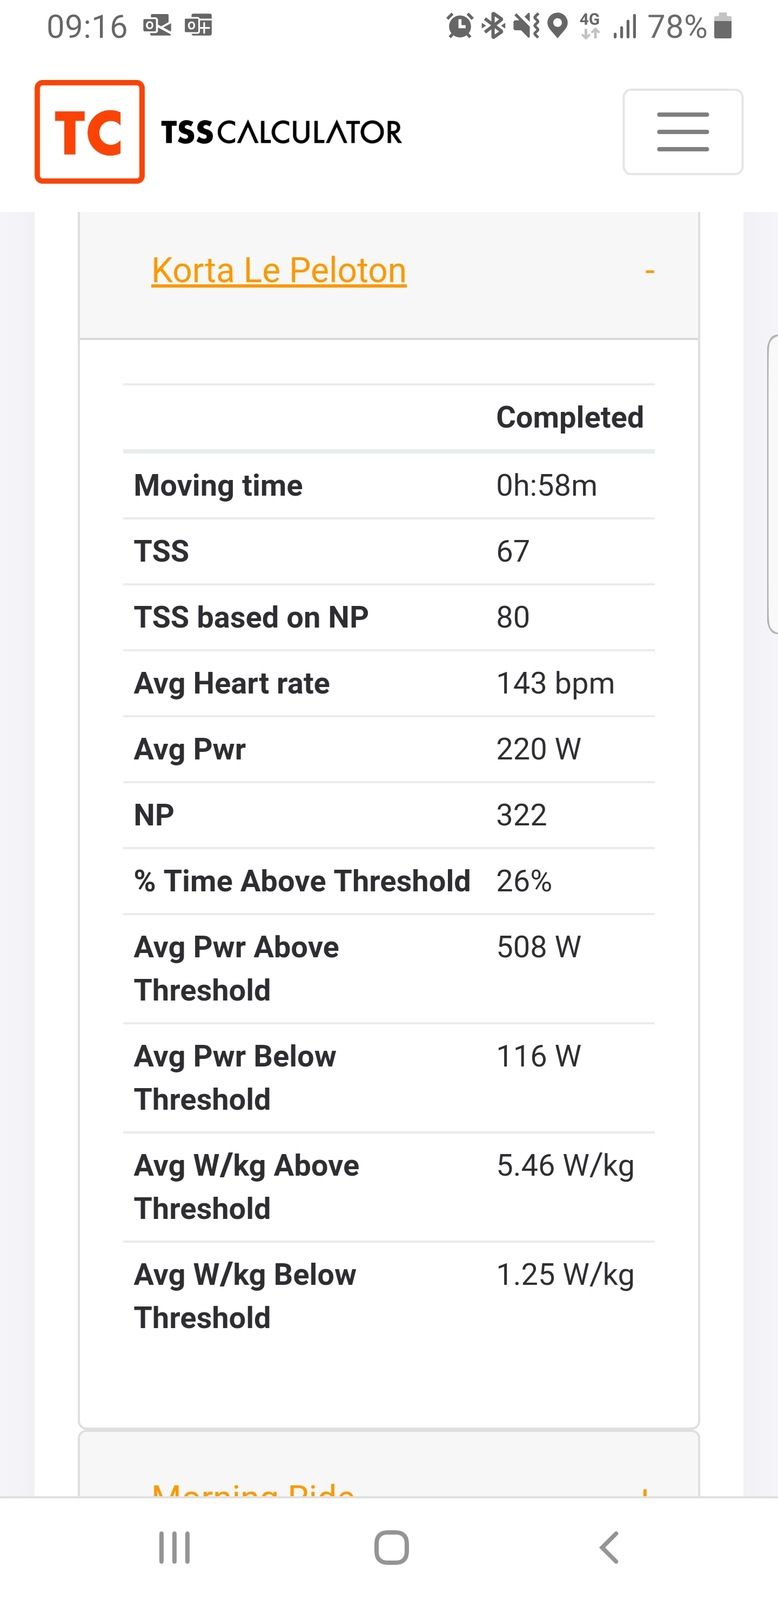The width and height of the screenshot is (778, 1600).
Task: Tap the Bluetooth status icon
Action: (493, 26)
